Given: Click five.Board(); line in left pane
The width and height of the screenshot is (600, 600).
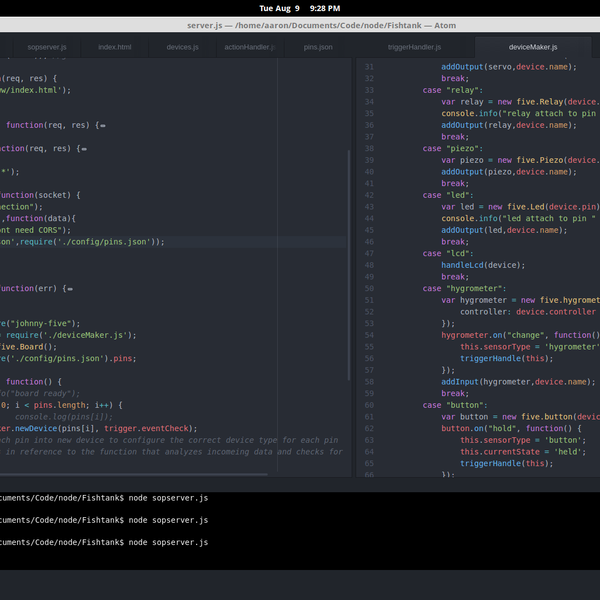Looking at the screenshot, I should coord(28,347).
